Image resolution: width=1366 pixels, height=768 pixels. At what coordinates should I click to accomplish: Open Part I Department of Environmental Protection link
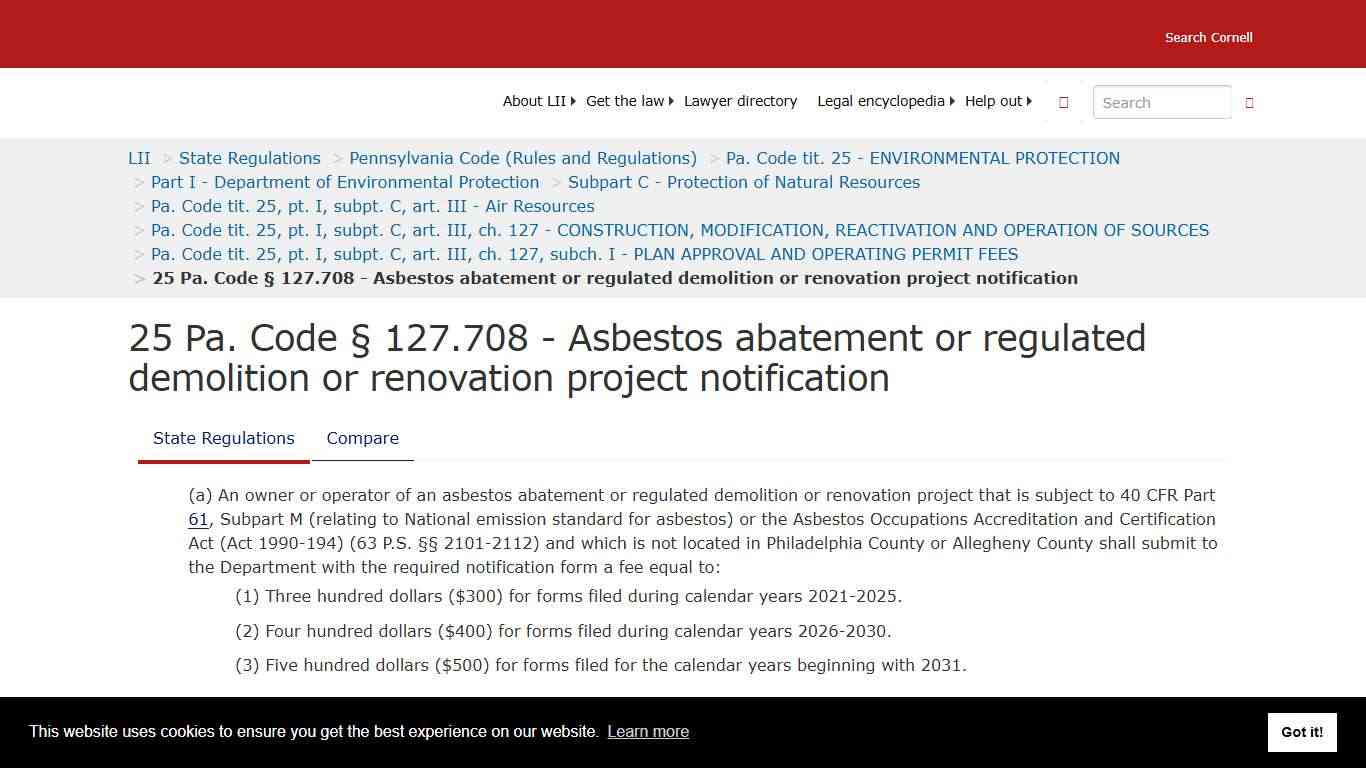coord(344,182)
